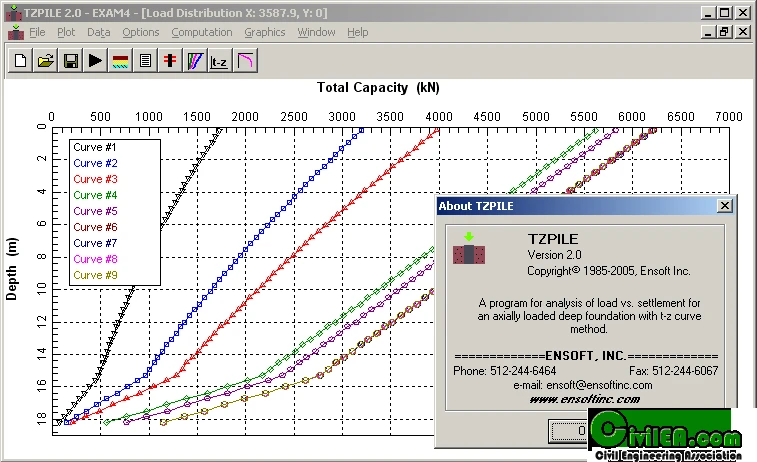Open the output text listing icon
Screen dimensions: 757x462
pos(145,61)
